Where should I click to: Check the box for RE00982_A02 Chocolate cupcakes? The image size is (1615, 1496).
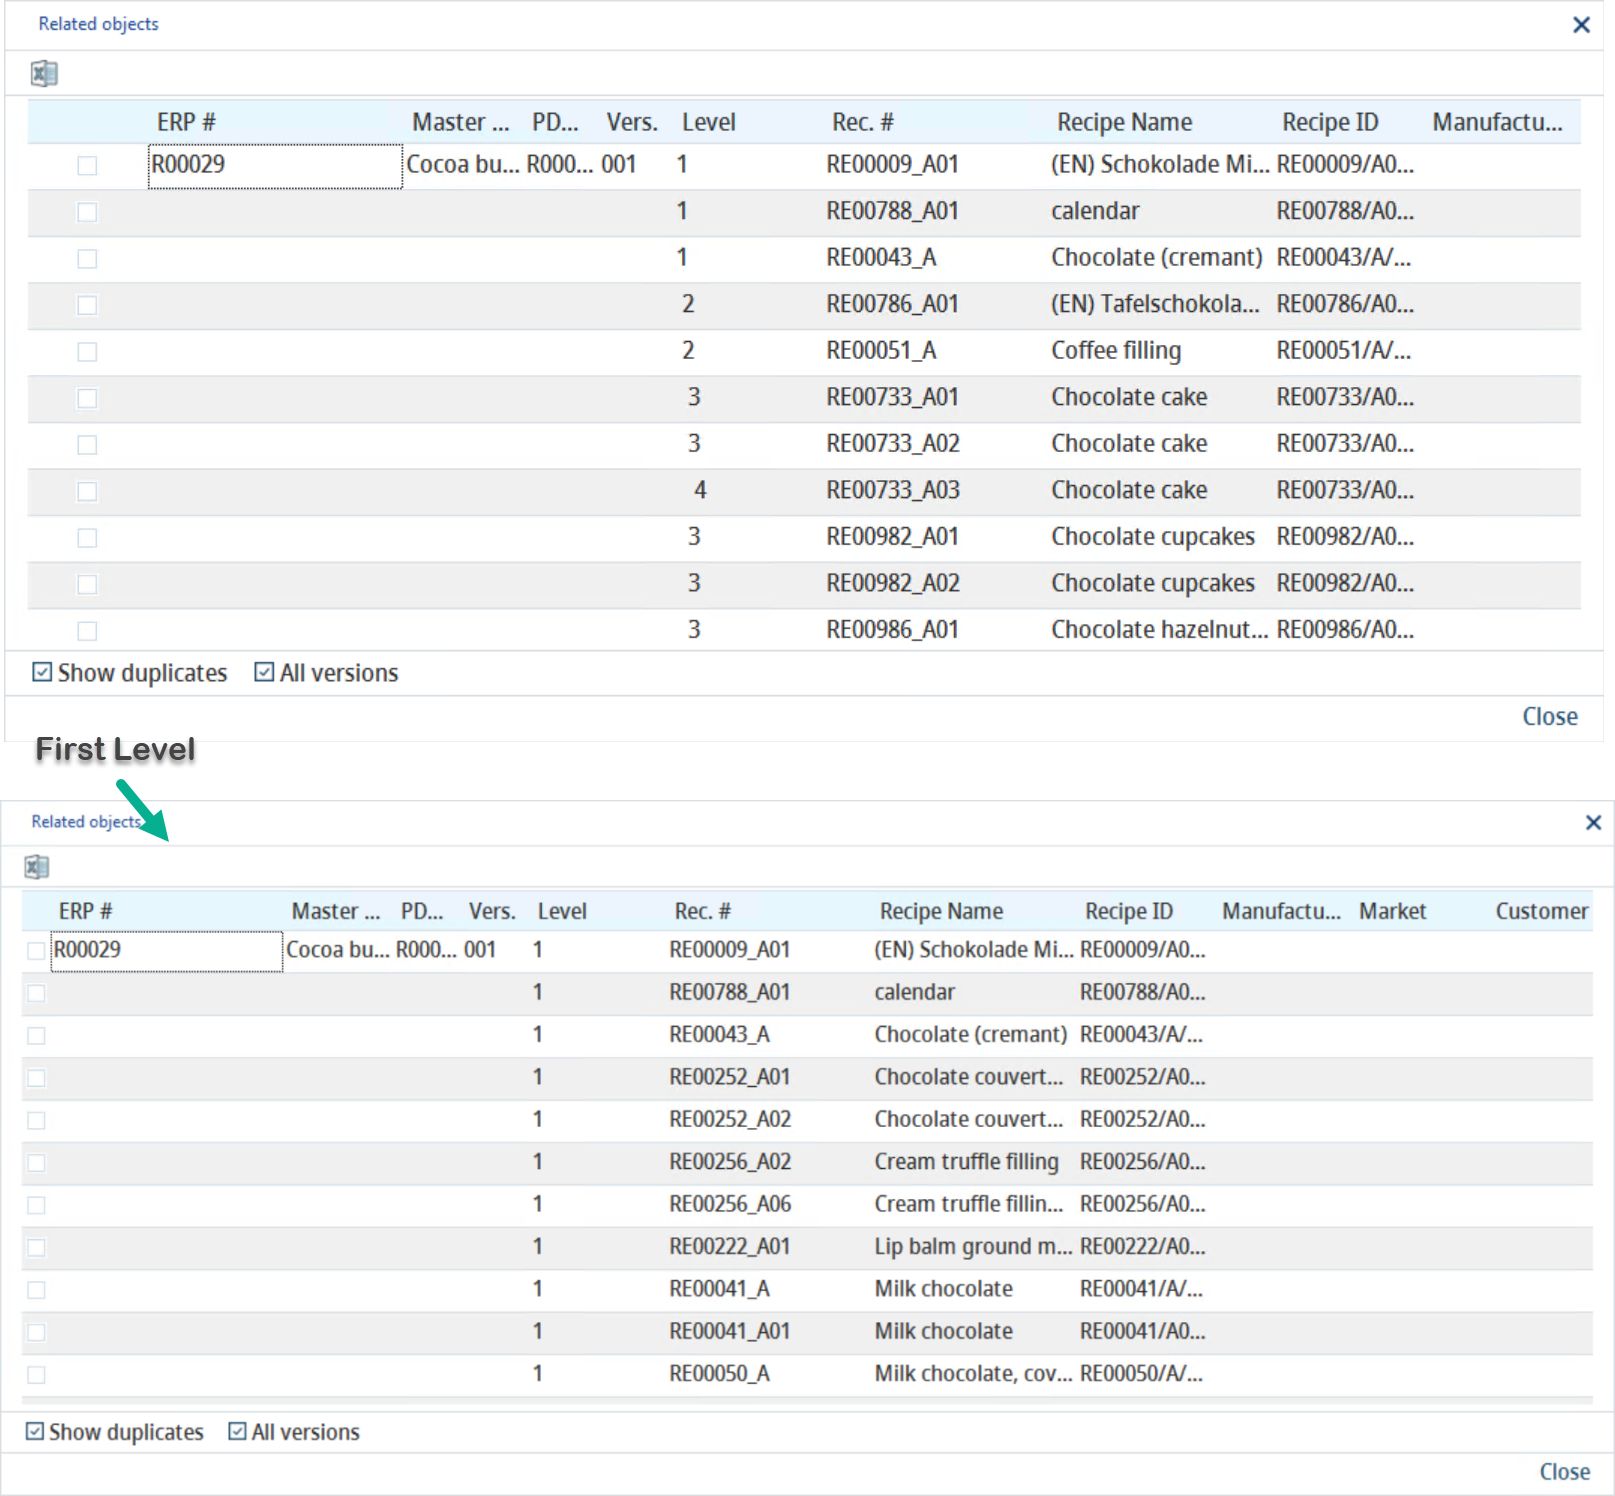pos(87,584)
